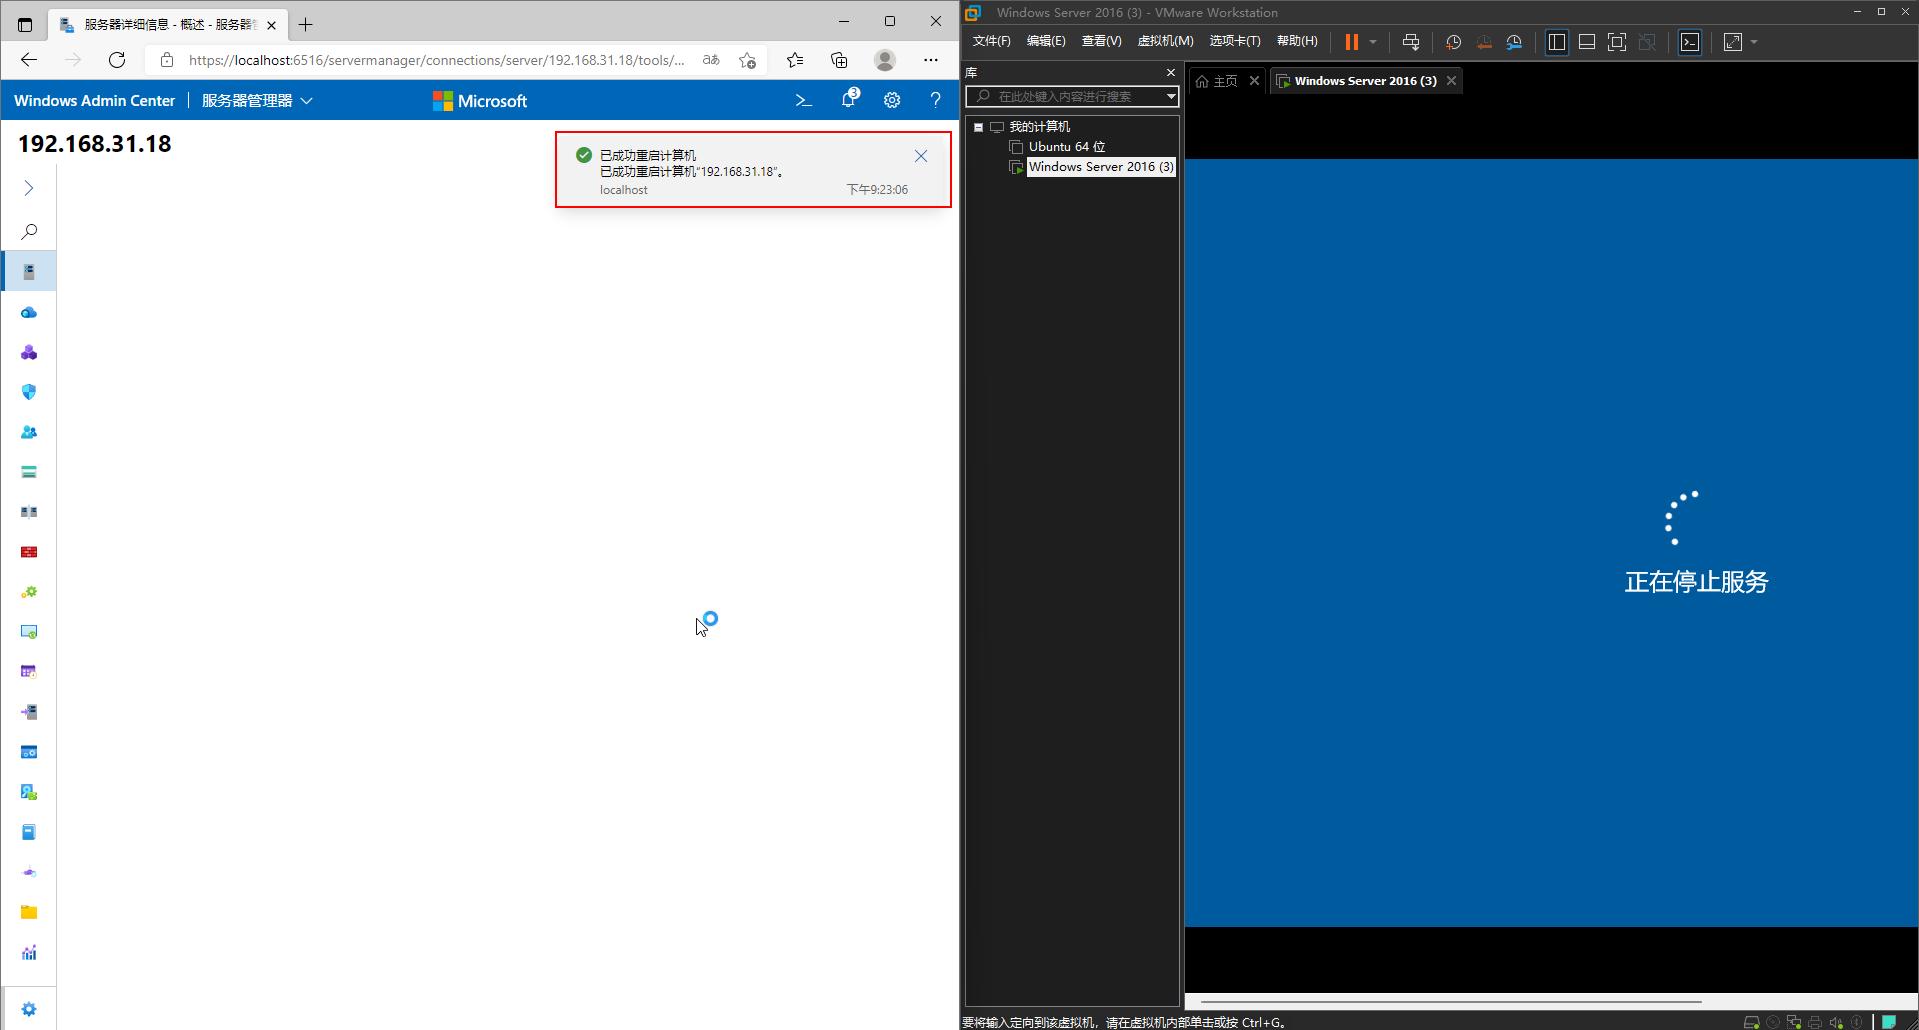Image resolution: width=1919 pixels, height=1030 pixels.
Task: Collapse 我的计算机 tree node
Action: [x=979, y=127]
